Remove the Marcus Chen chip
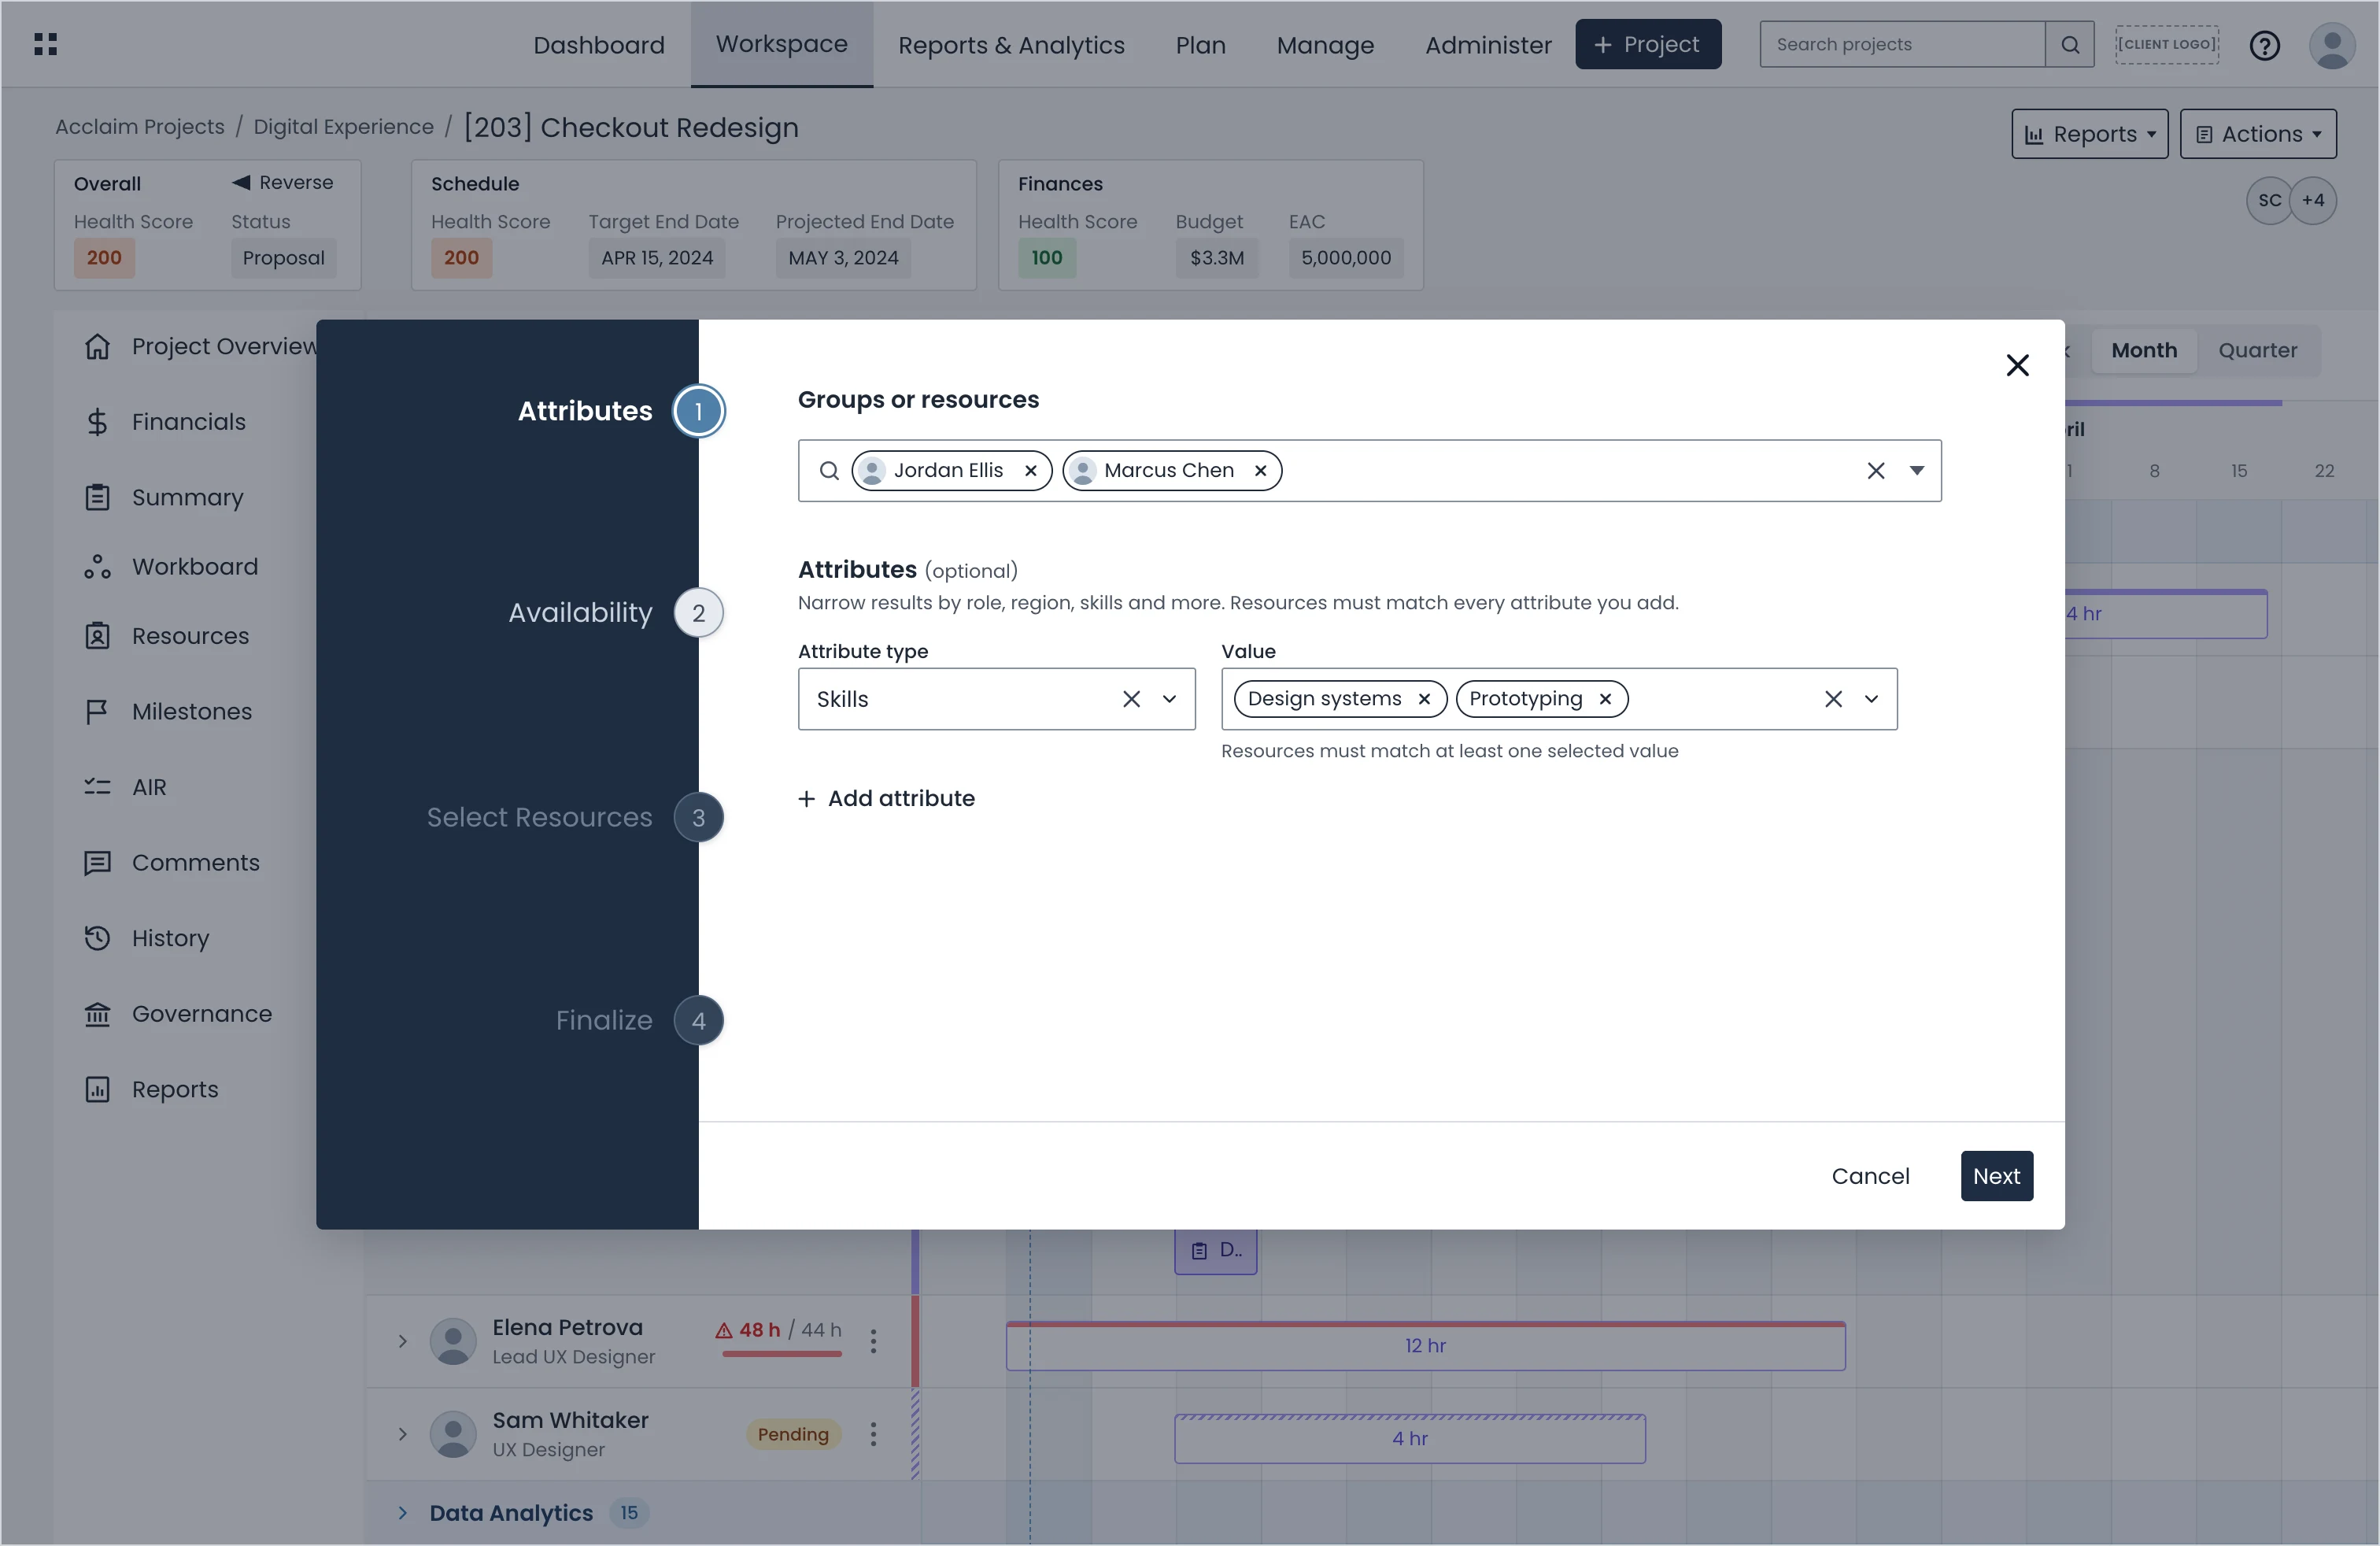 coord(1260,470)
